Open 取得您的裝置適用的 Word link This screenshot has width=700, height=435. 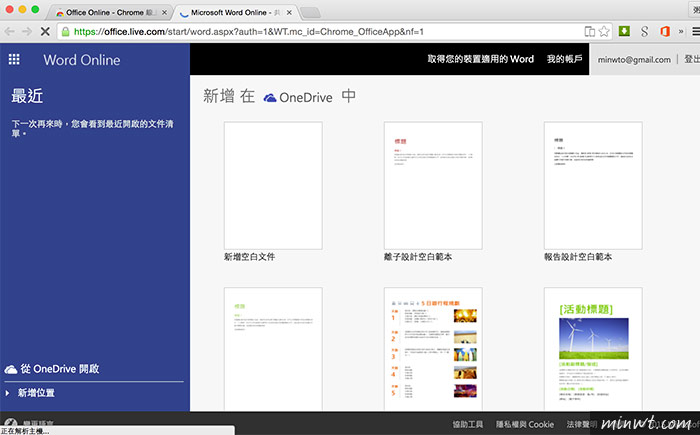point(480,59)
